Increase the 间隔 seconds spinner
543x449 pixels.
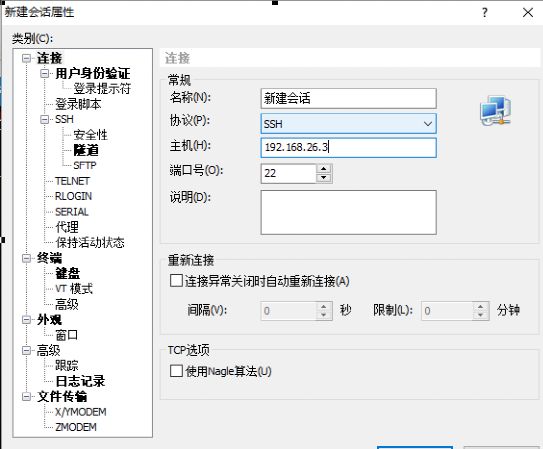pyautogui.click(x=323, y=307)
